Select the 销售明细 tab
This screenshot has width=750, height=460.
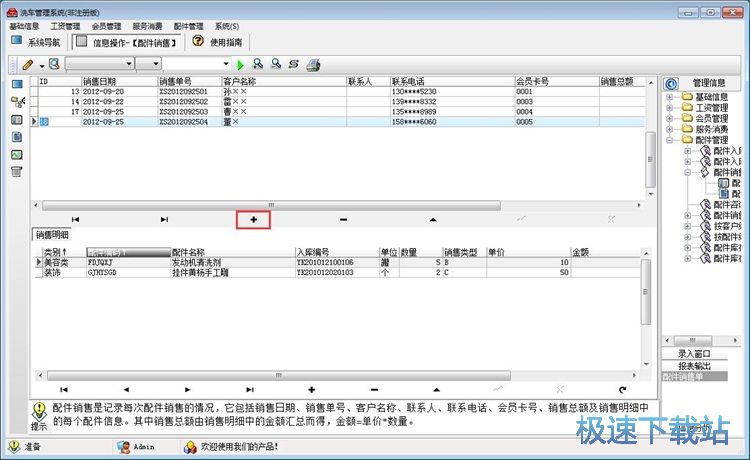click(52, 234)
